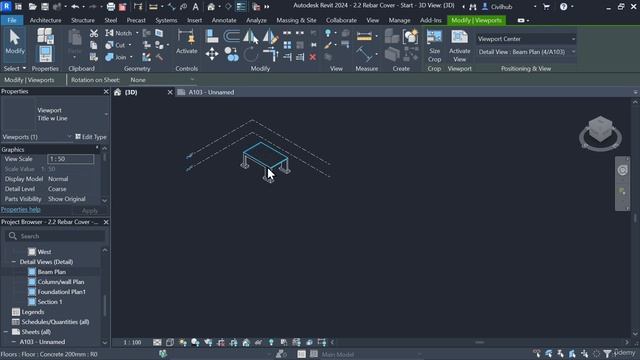Viewport: 640px width, 360px height.
Task: Open the Manage ribbon tab
Action: 399,20
